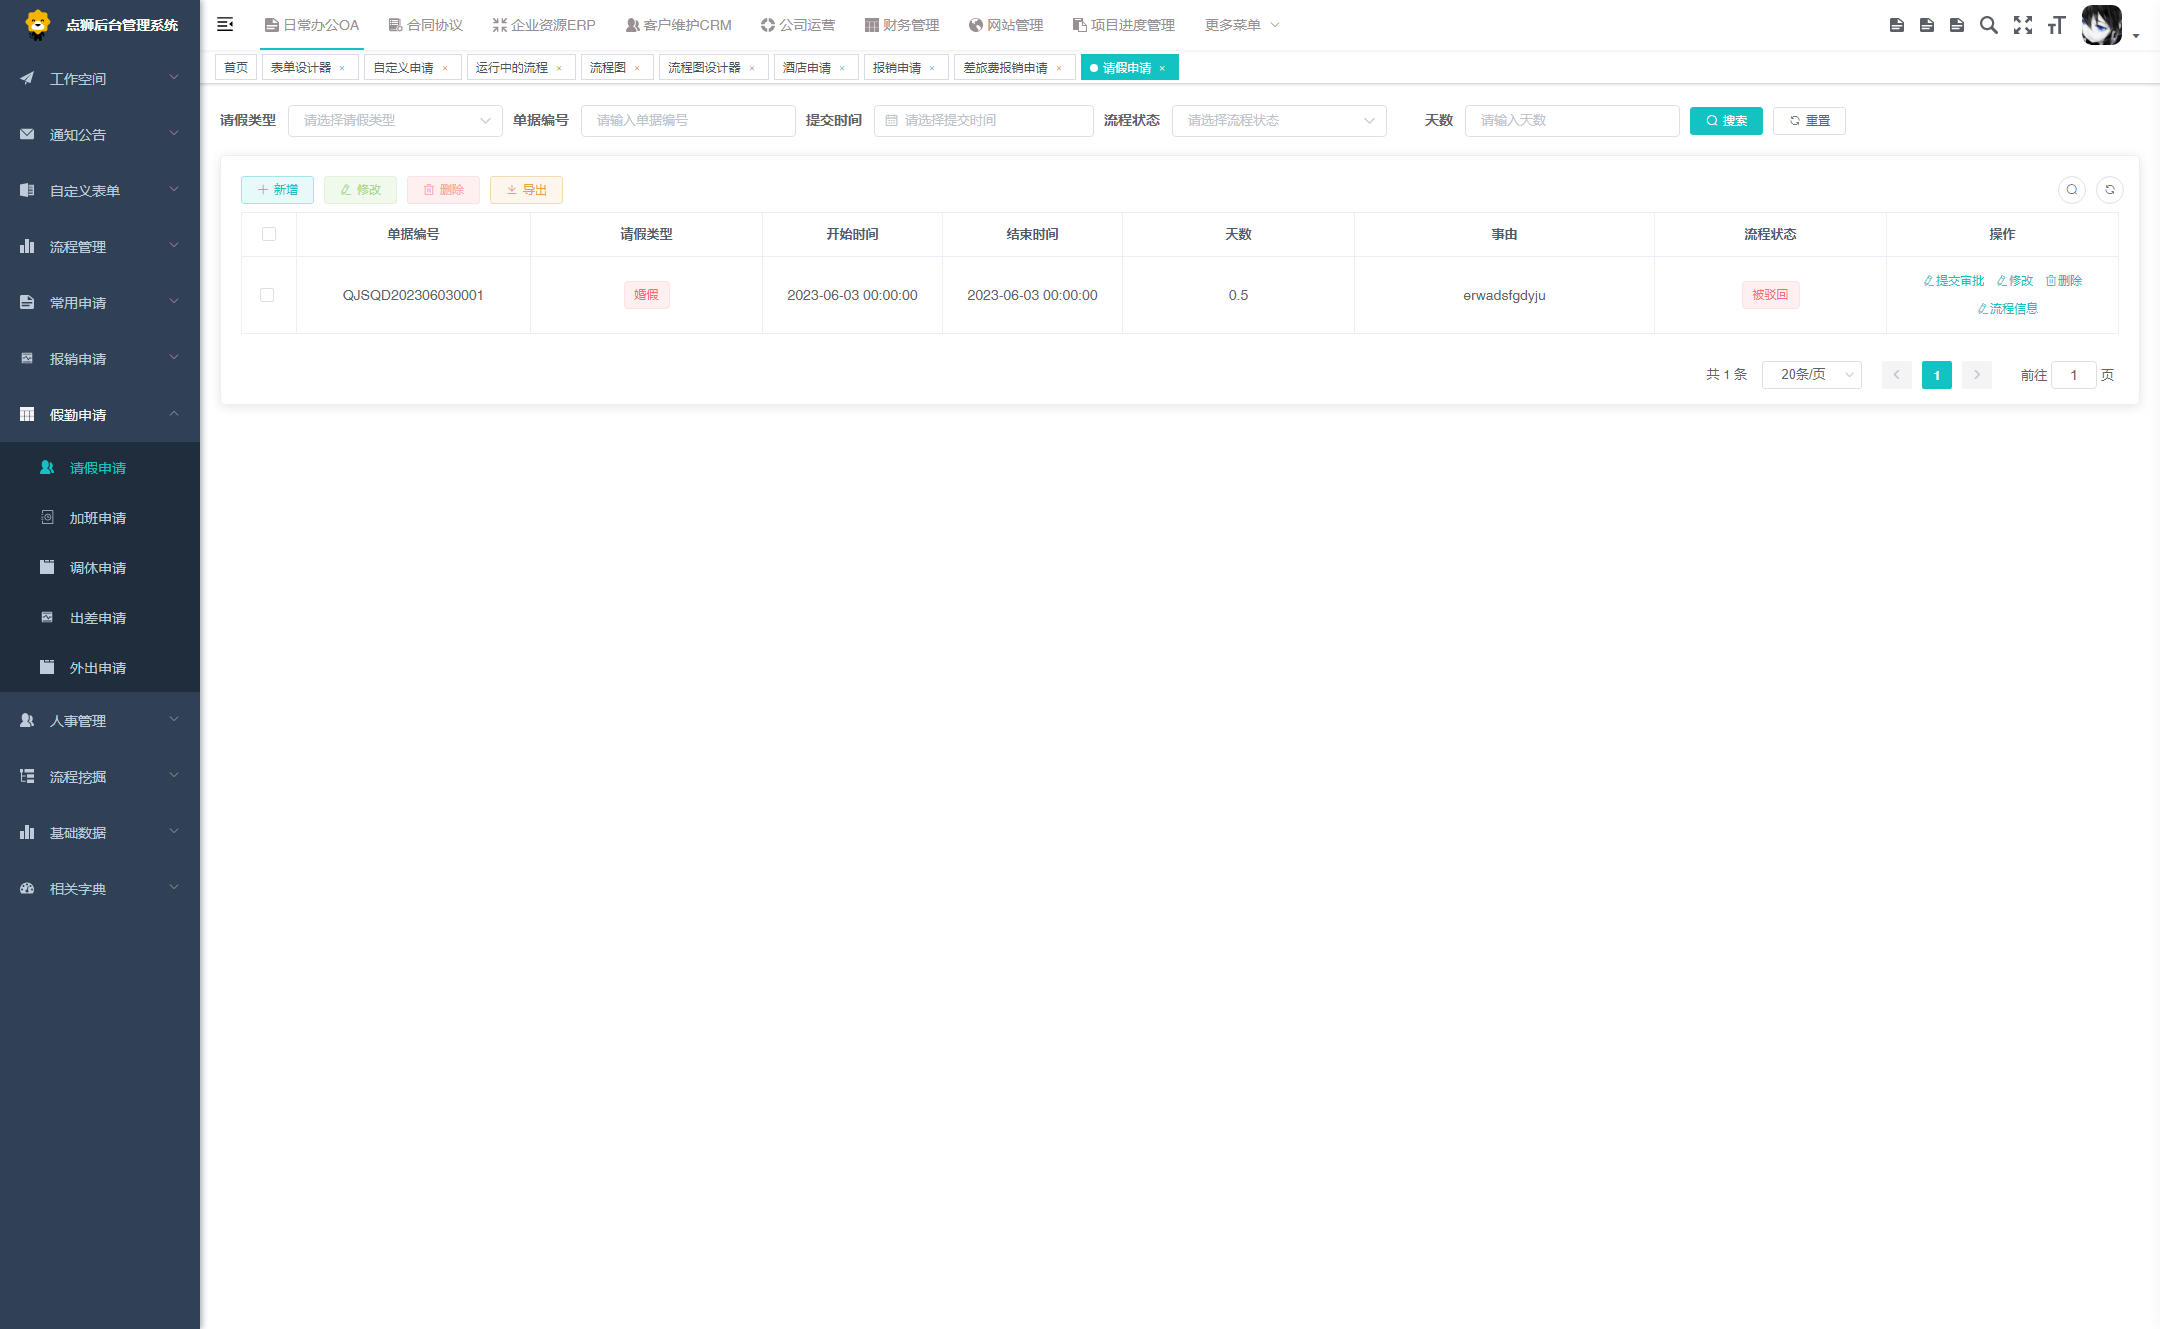2160x1329 pixels.
Task: Switch to the 流程图设计器 tab
Action: [x=704, y=68]
